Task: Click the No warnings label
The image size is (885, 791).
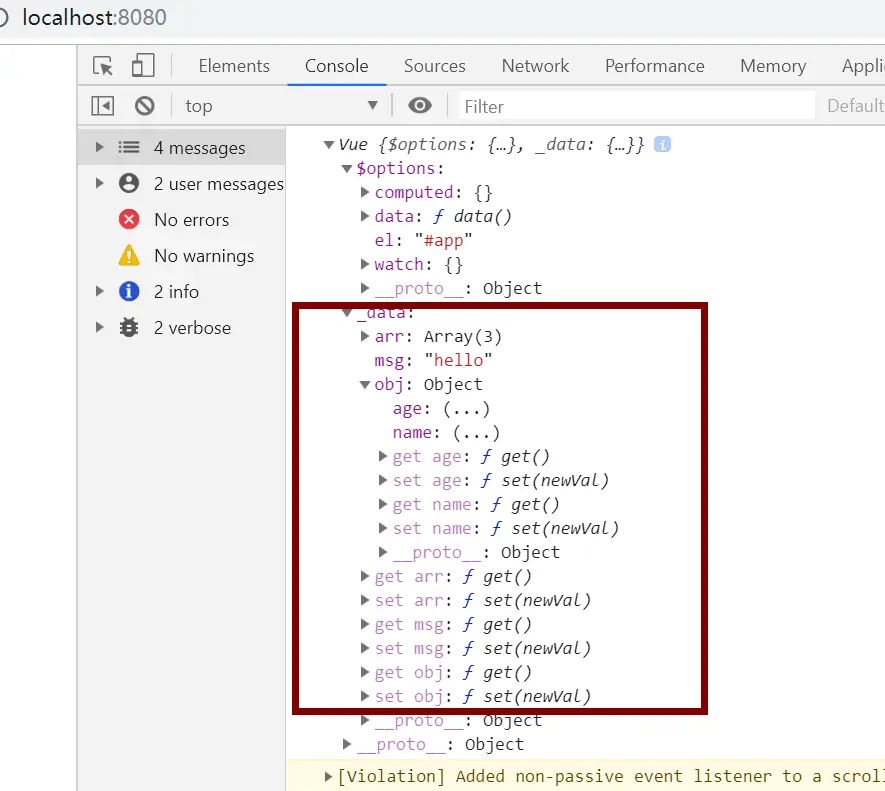Action: click(x=204, y=256)
